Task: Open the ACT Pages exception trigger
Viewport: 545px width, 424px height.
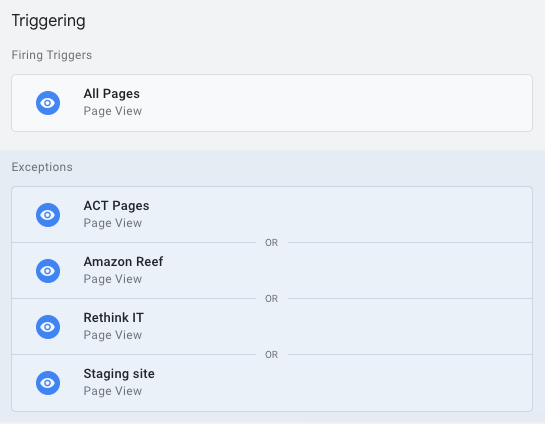Action: click(272, 214)
